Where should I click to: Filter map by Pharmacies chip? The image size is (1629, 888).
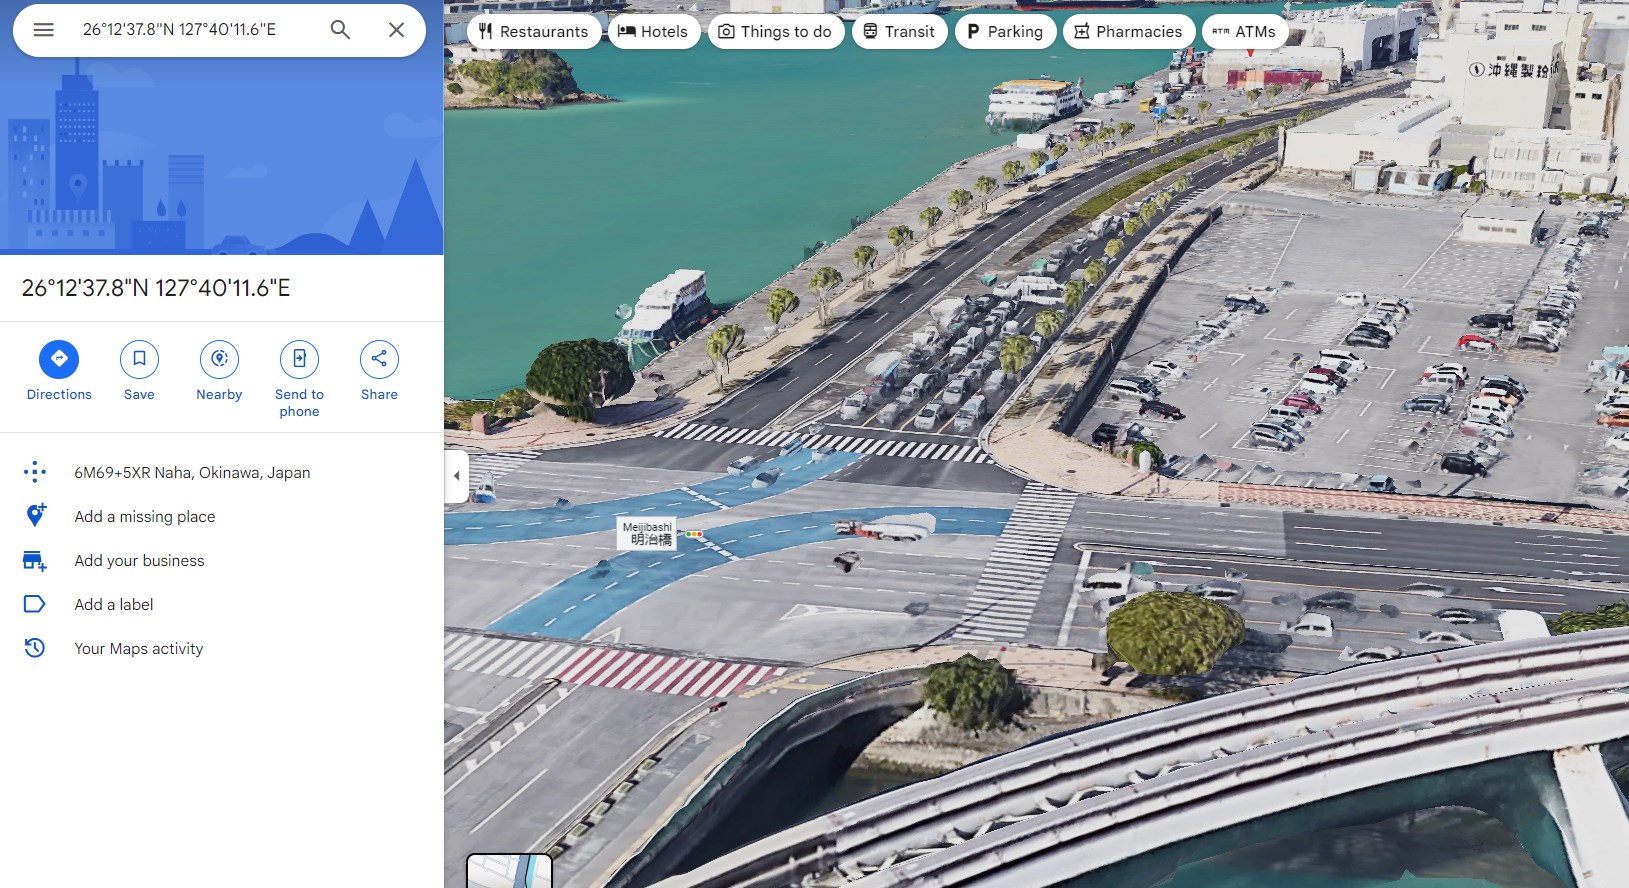[x=1128, y=31]
